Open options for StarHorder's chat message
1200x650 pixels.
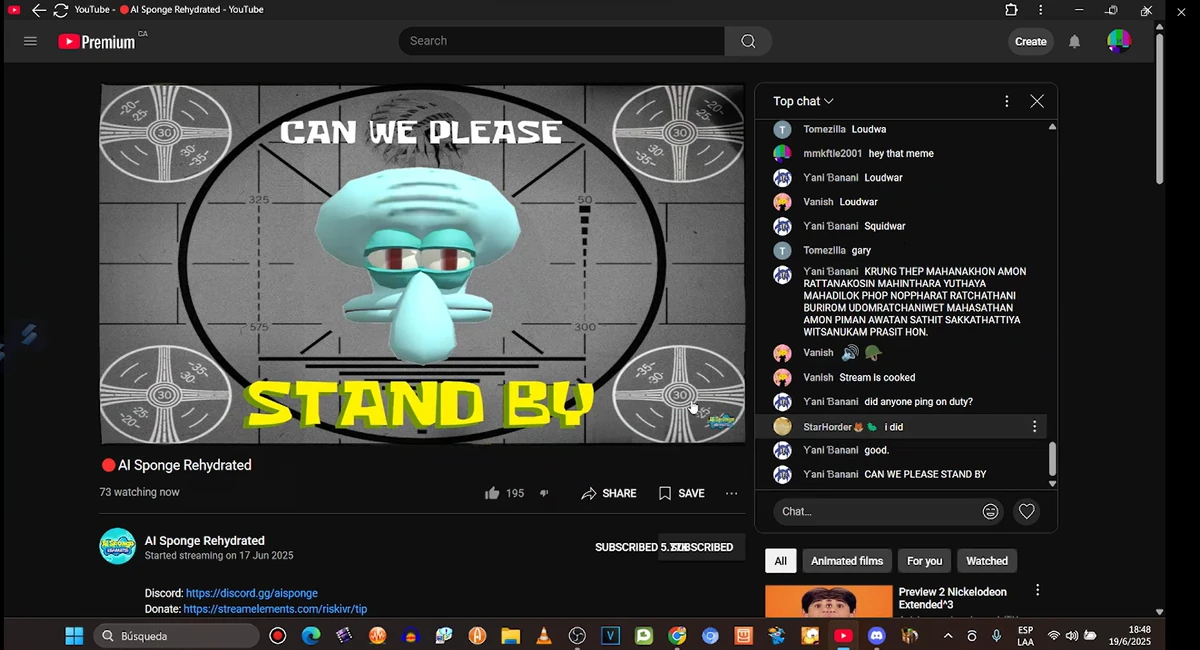pyautogui.click(x=1034, y=426)
